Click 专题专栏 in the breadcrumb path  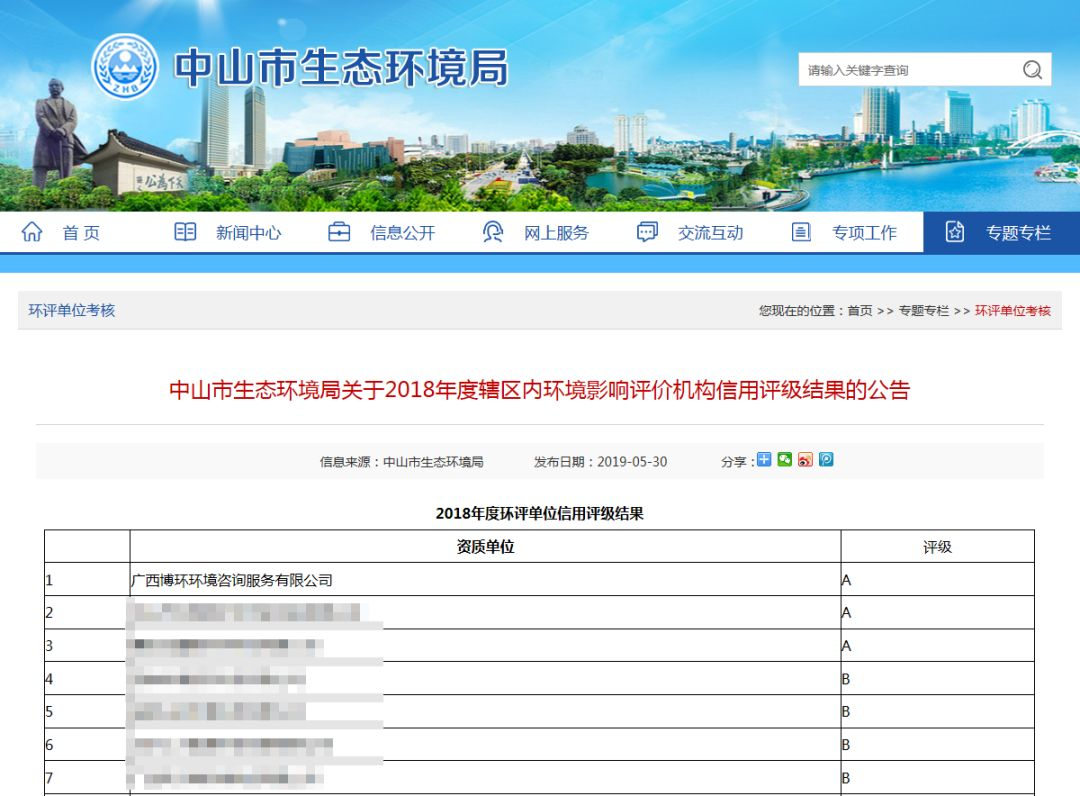(x=923, y=311)
